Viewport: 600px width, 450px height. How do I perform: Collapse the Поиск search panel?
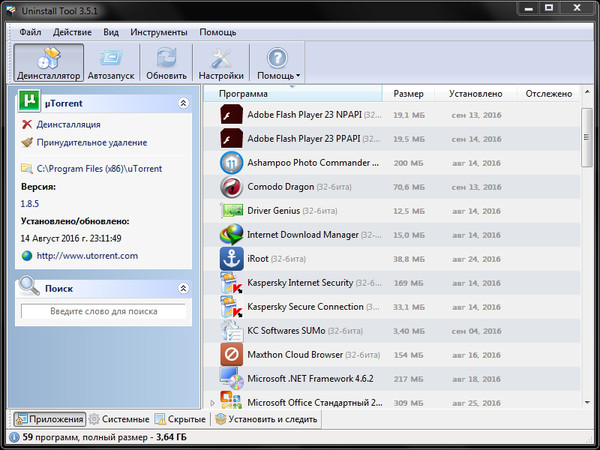[x=183, y=288]
